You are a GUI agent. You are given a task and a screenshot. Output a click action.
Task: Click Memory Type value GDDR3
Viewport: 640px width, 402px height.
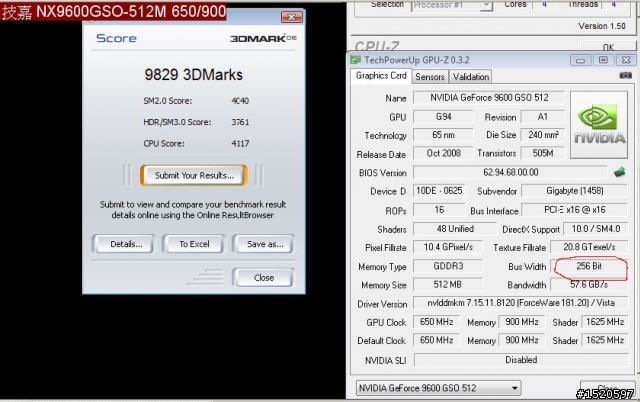pos(448,266)
